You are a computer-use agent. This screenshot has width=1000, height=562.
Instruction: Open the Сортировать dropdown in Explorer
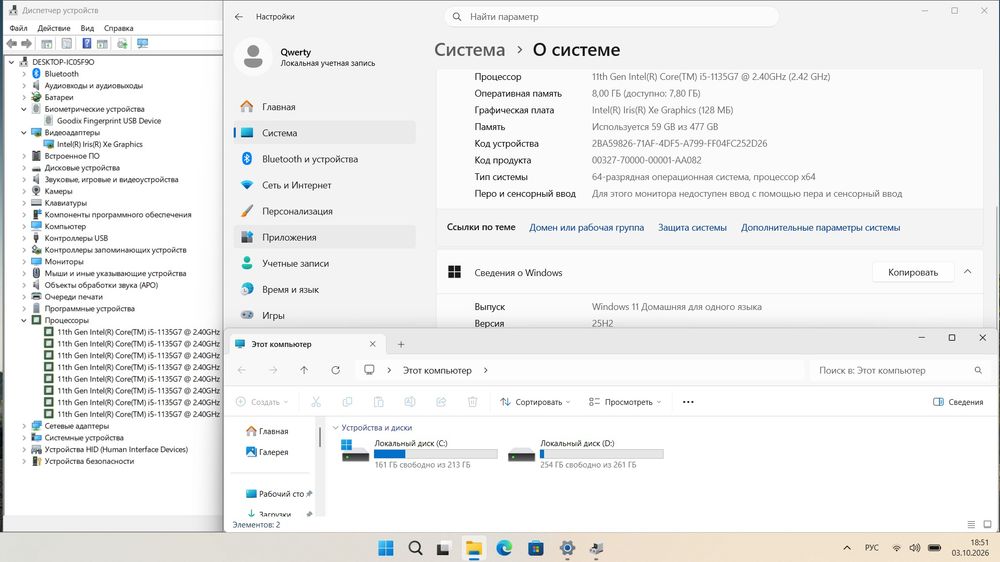coord(536,402)
